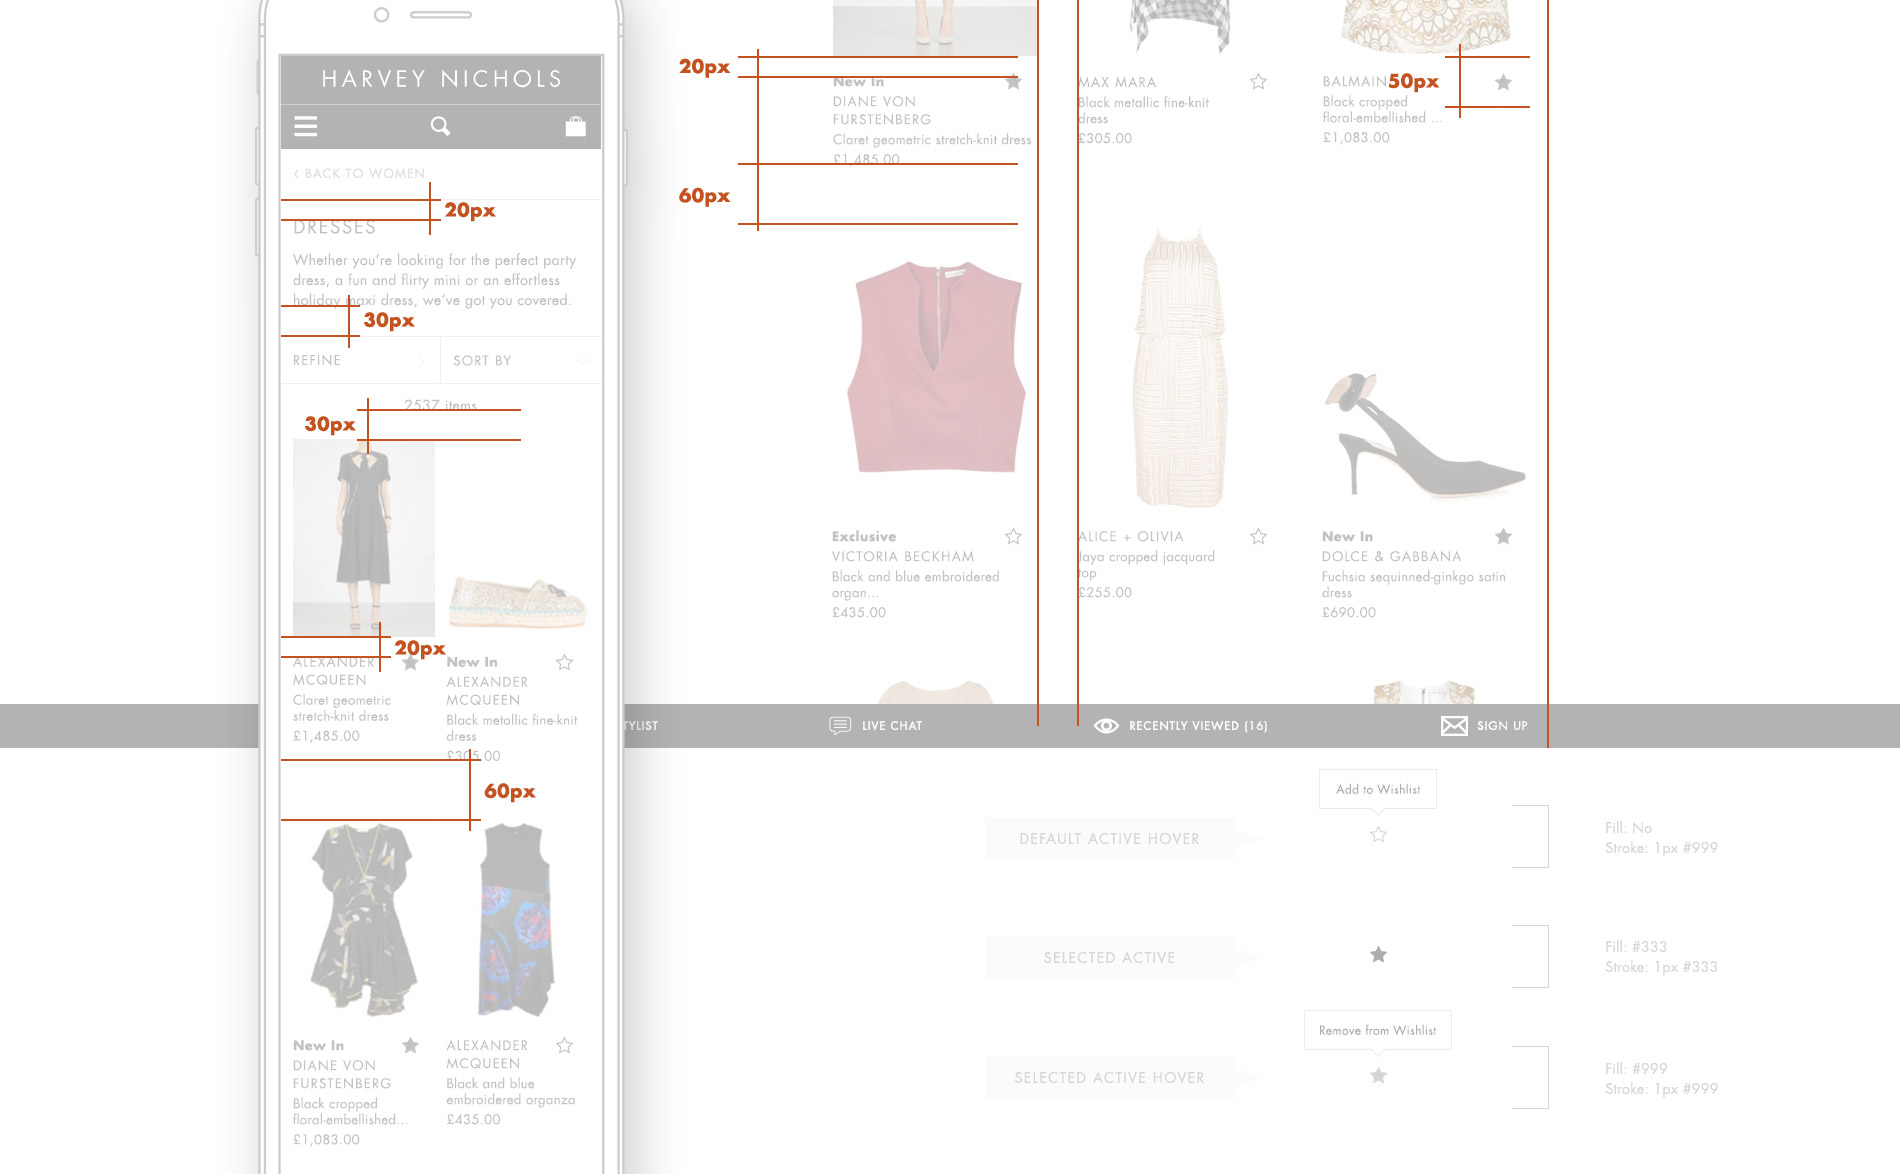Open the shopping bag in mobile header
The width and height of the screenshot is (1900, 1174).
575,126
